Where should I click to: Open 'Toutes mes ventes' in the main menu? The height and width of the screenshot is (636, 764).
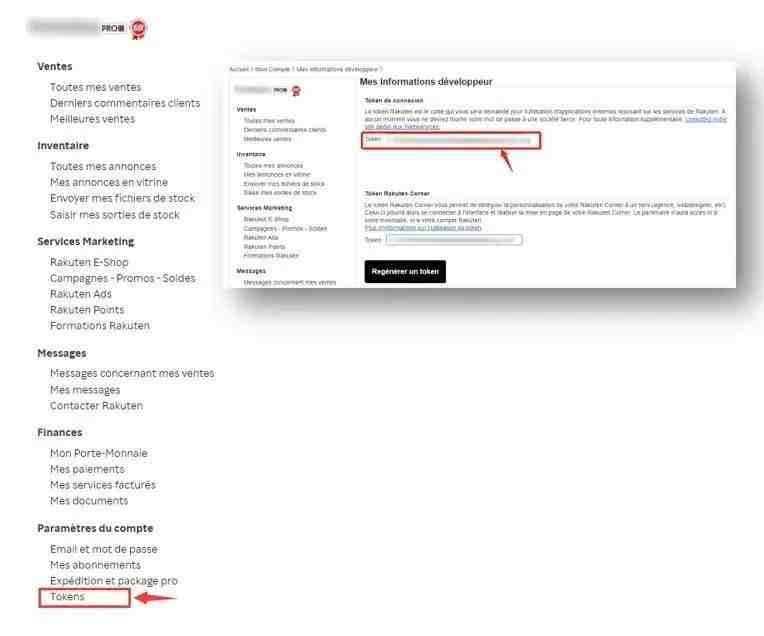96,87
